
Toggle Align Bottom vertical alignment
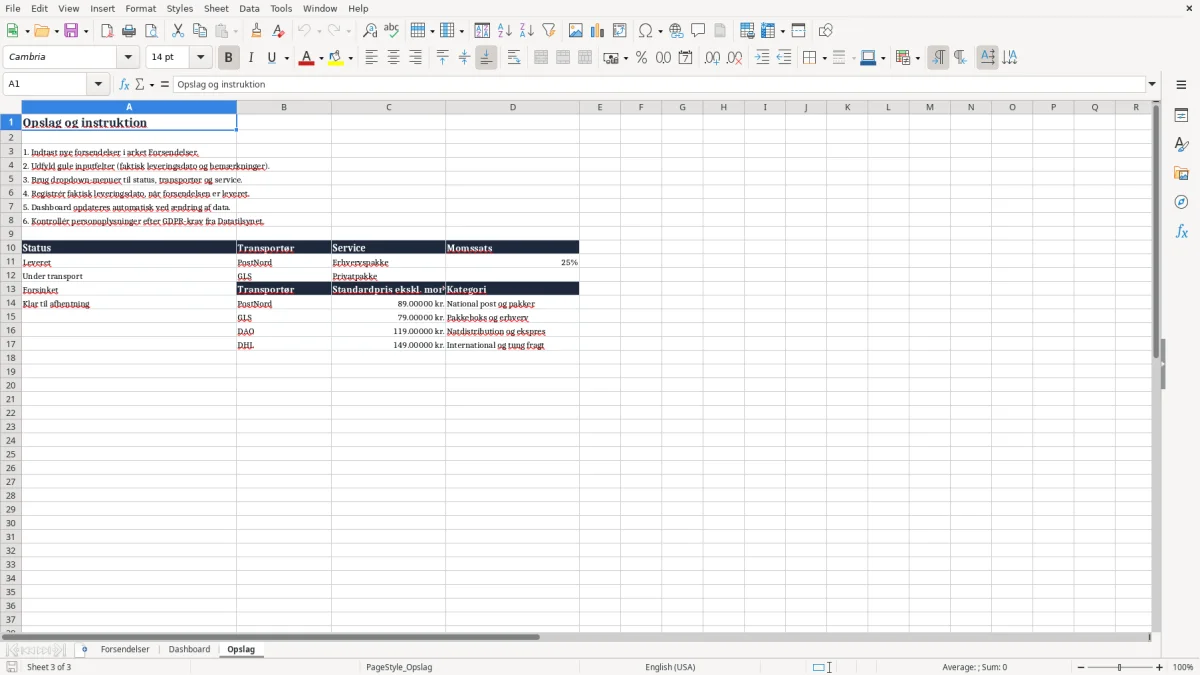(x=486, y=58)
